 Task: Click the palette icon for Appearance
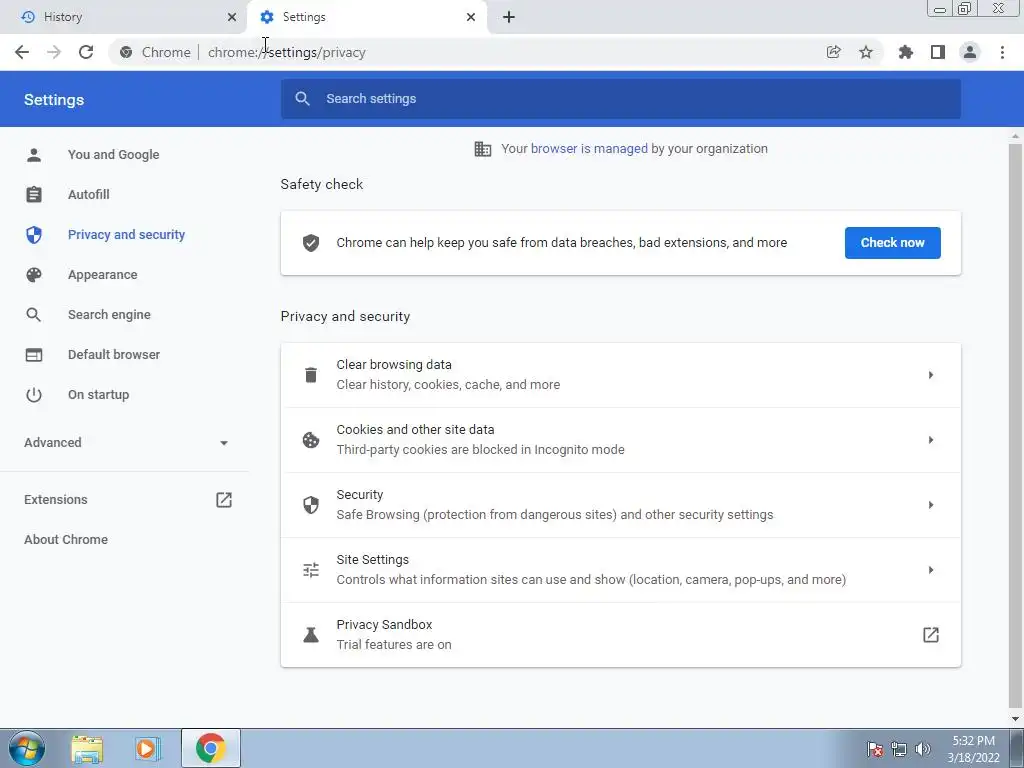tap(34, 275)
